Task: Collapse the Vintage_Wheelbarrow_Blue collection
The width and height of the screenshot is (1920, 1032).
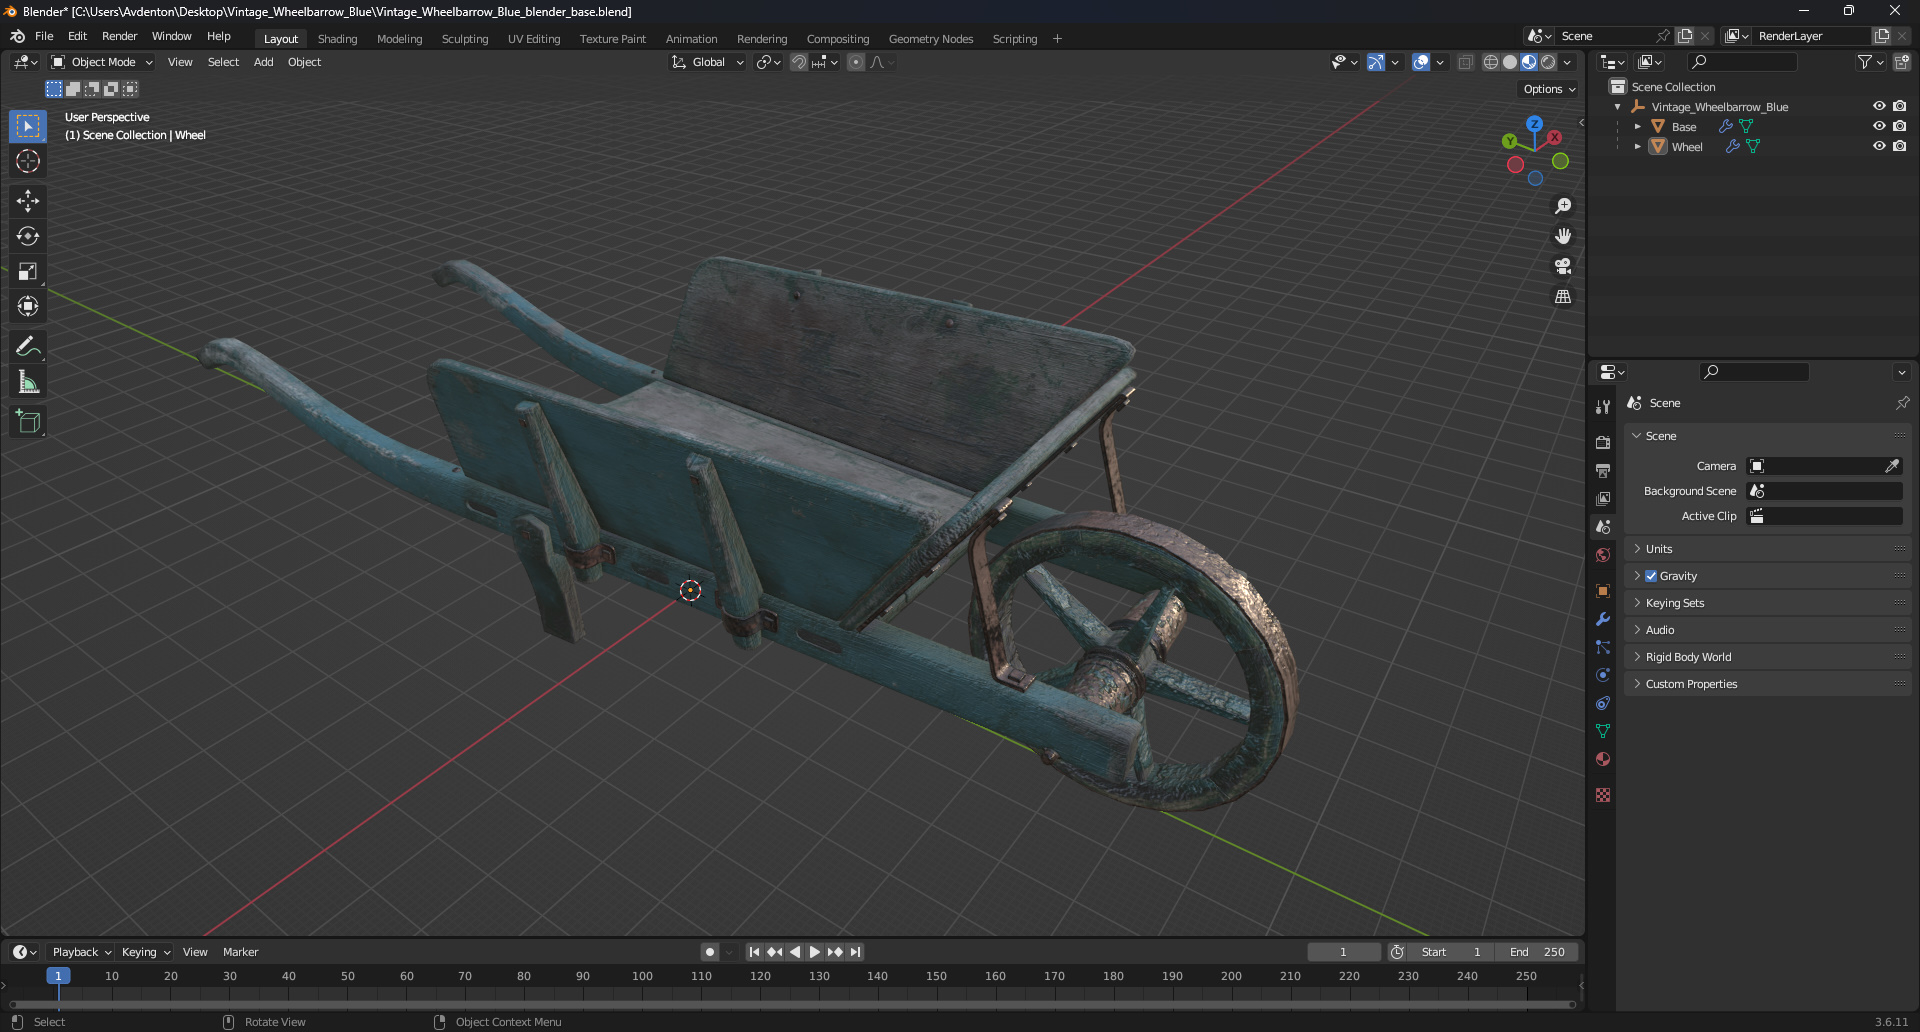Action: click(x=1618, y=106)
